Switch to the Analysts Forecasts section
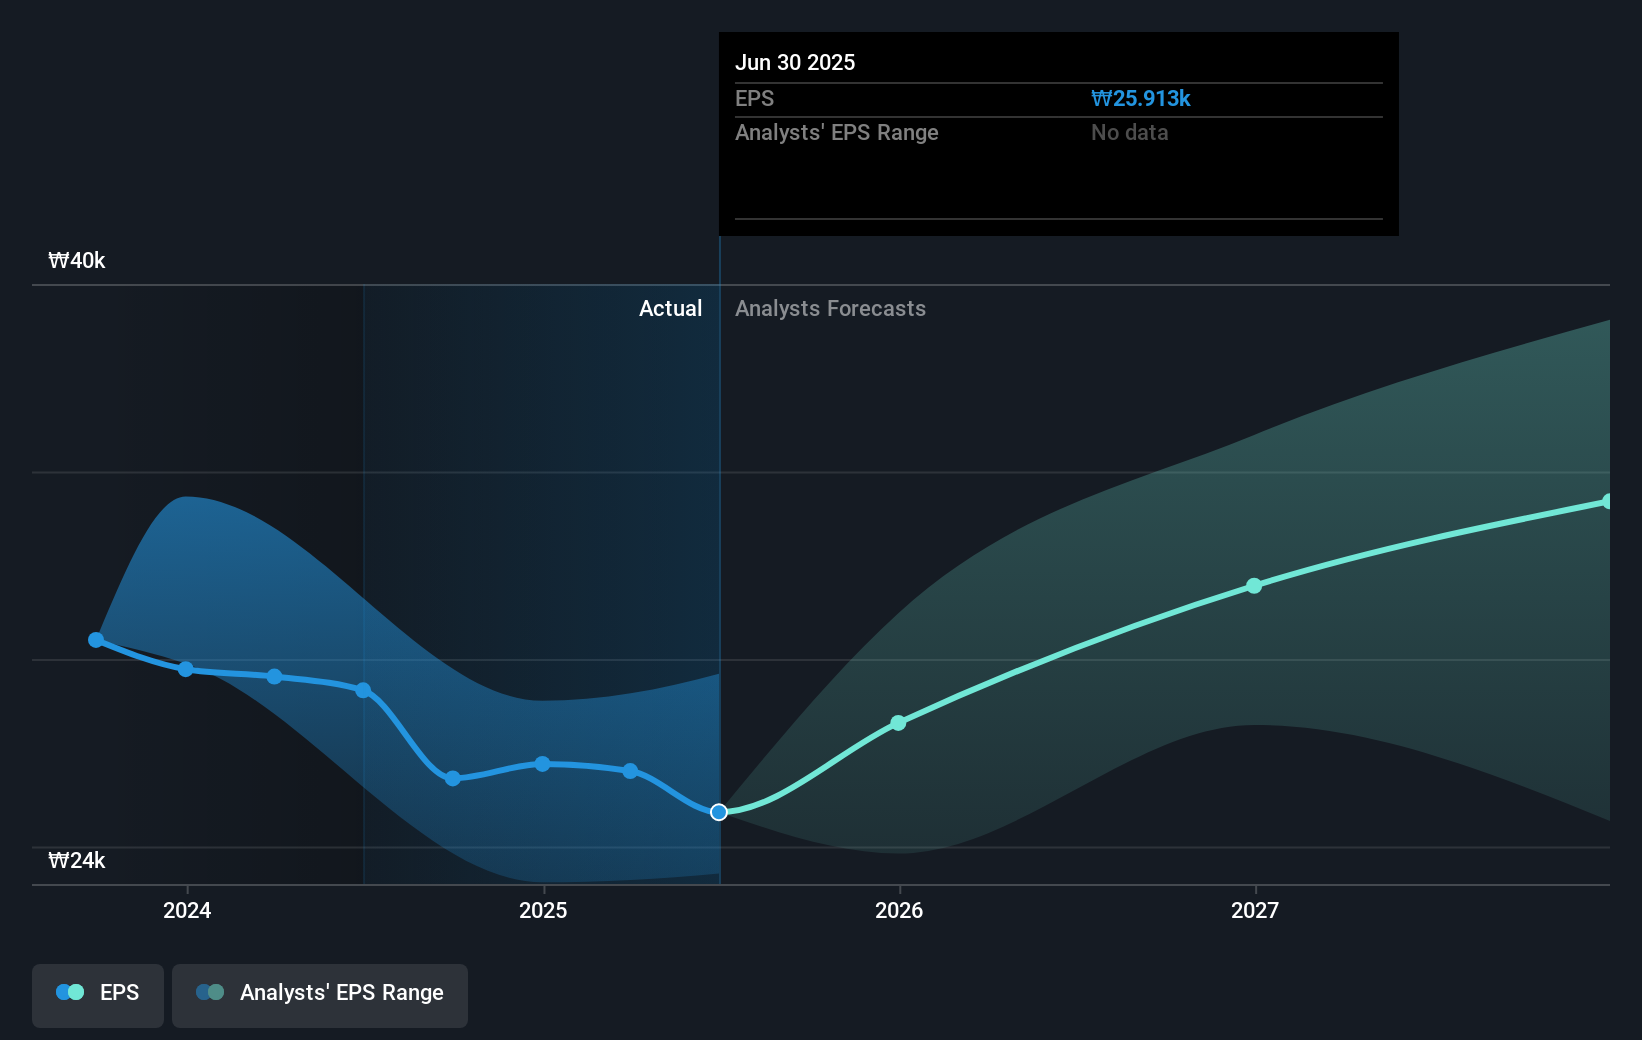The width and height of the screenshot is (1642, 1040). 829,308
